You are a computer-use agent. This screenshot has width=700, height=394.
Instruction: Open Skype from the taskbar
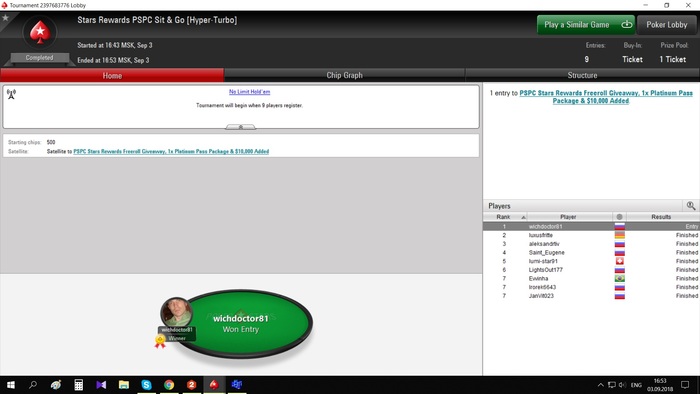pyautogui.click(x=146, y=385)
